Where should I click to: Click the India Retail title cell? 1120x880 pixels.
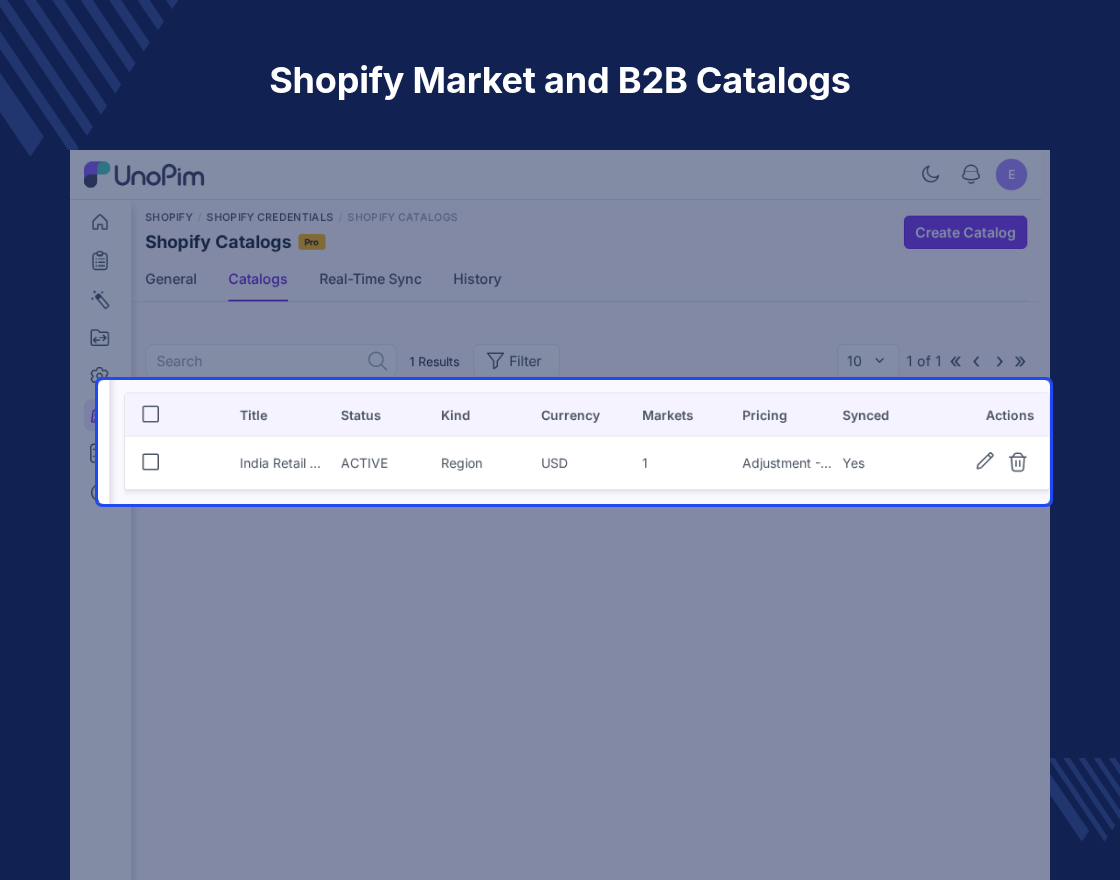[280, 464]
